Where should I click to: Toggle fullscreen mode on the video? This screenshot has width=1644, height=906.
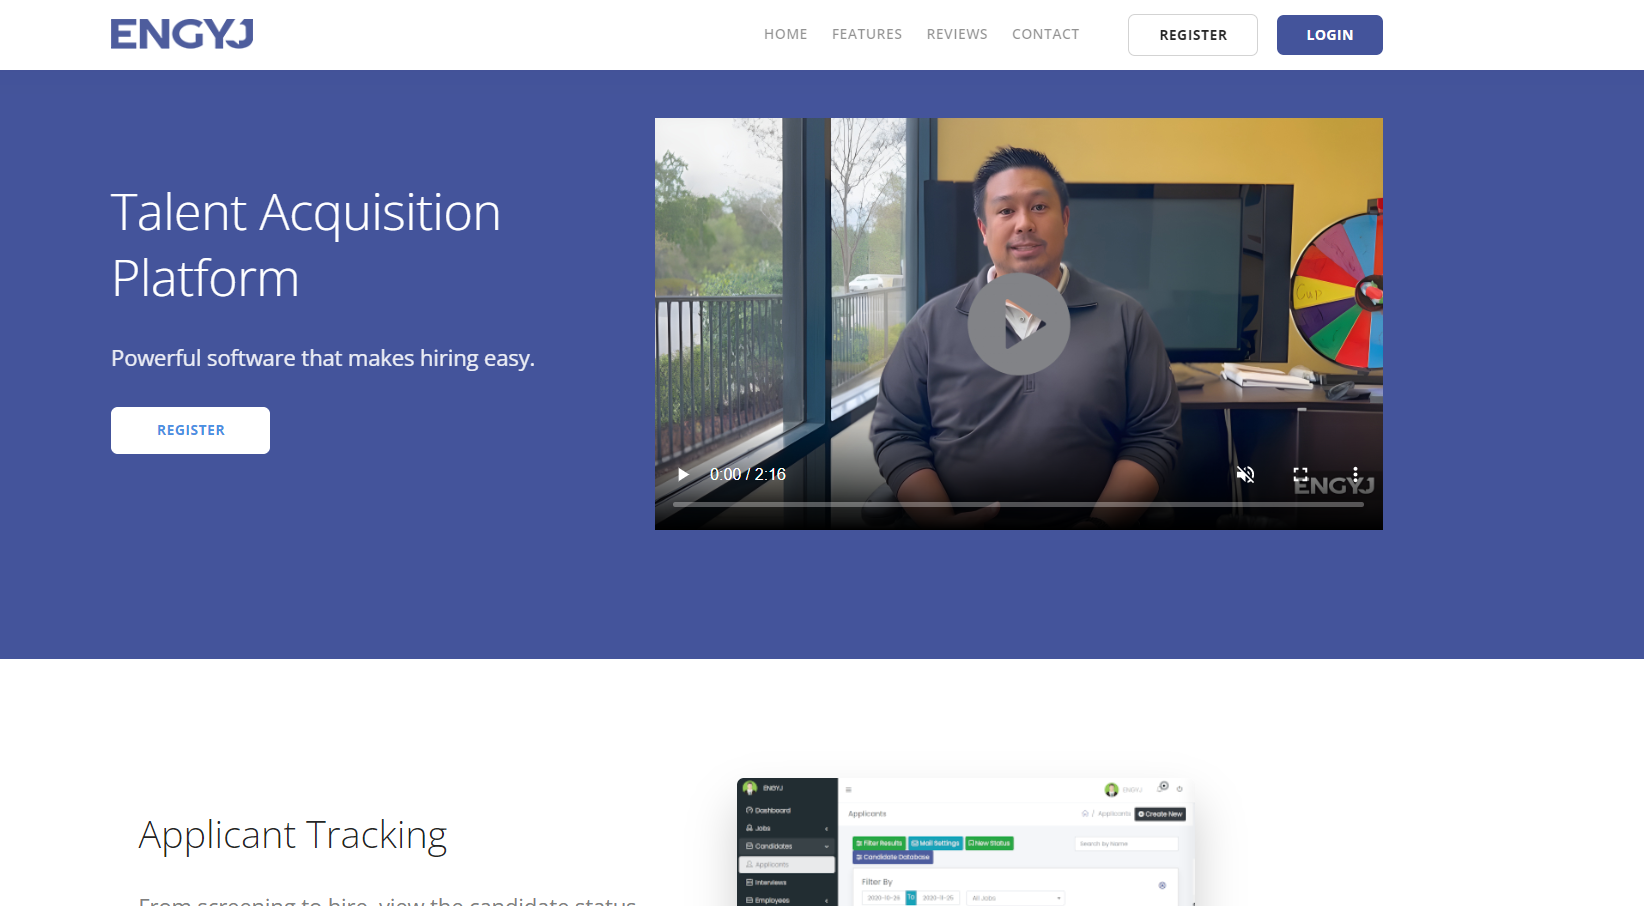[1300, 474]
